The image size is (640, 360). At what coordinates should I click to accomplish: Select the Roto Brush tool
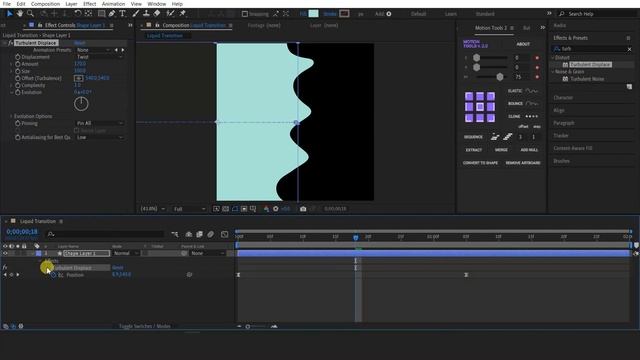(171, 13)
